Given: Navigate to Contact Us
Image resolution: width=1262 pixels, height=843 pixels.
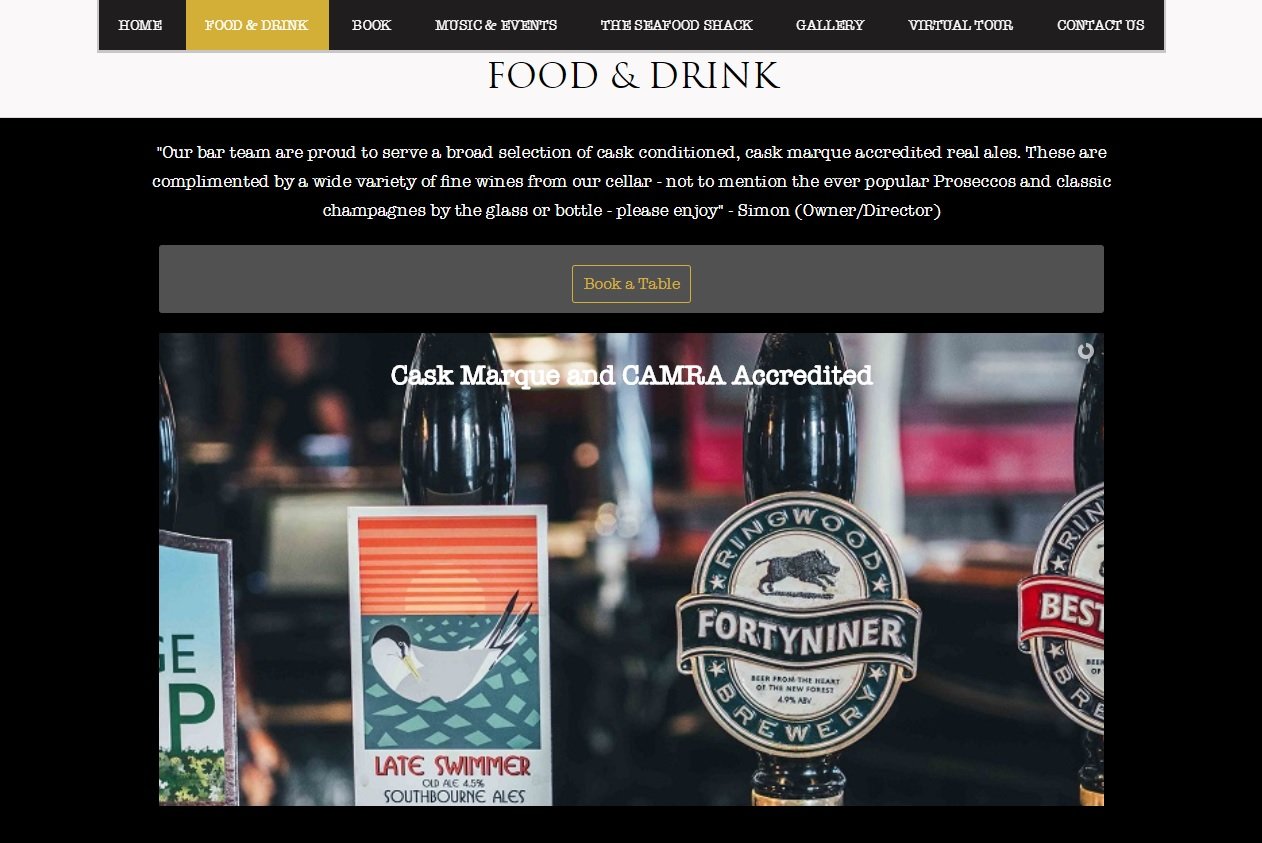Looking at the screenshot, I should pos(1101,25).
